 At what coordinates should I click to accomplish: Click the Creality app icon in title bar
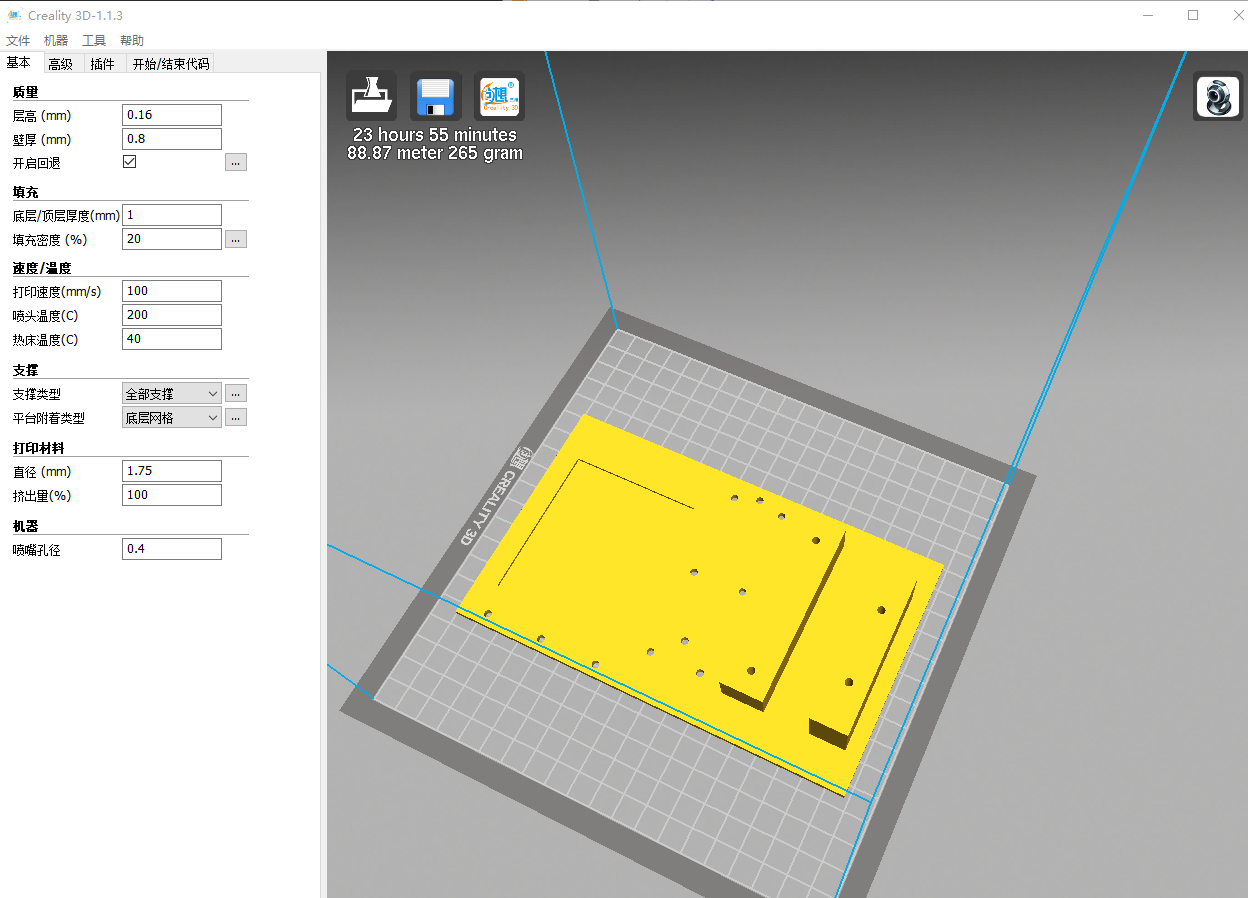(13, 16)
